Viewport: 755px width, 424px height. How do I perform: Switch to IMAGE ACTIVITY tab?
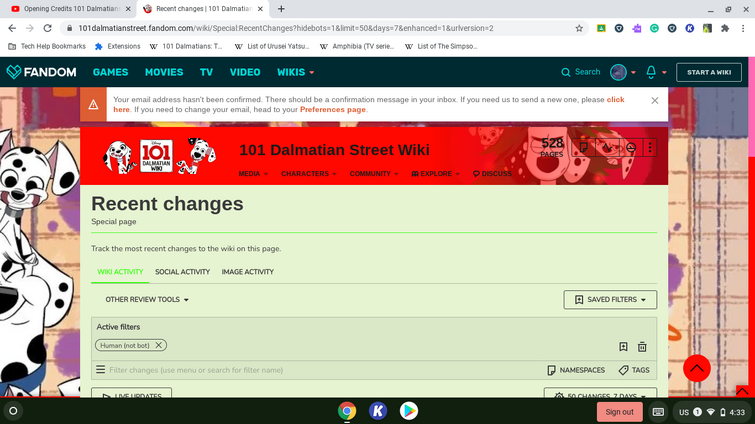(x=247, y=272)
